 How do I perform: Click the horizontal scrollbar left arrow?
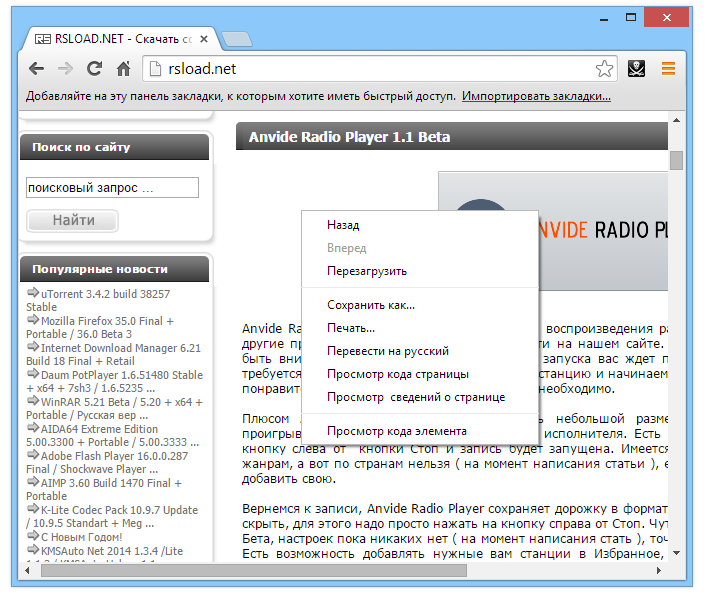(27, 571)
